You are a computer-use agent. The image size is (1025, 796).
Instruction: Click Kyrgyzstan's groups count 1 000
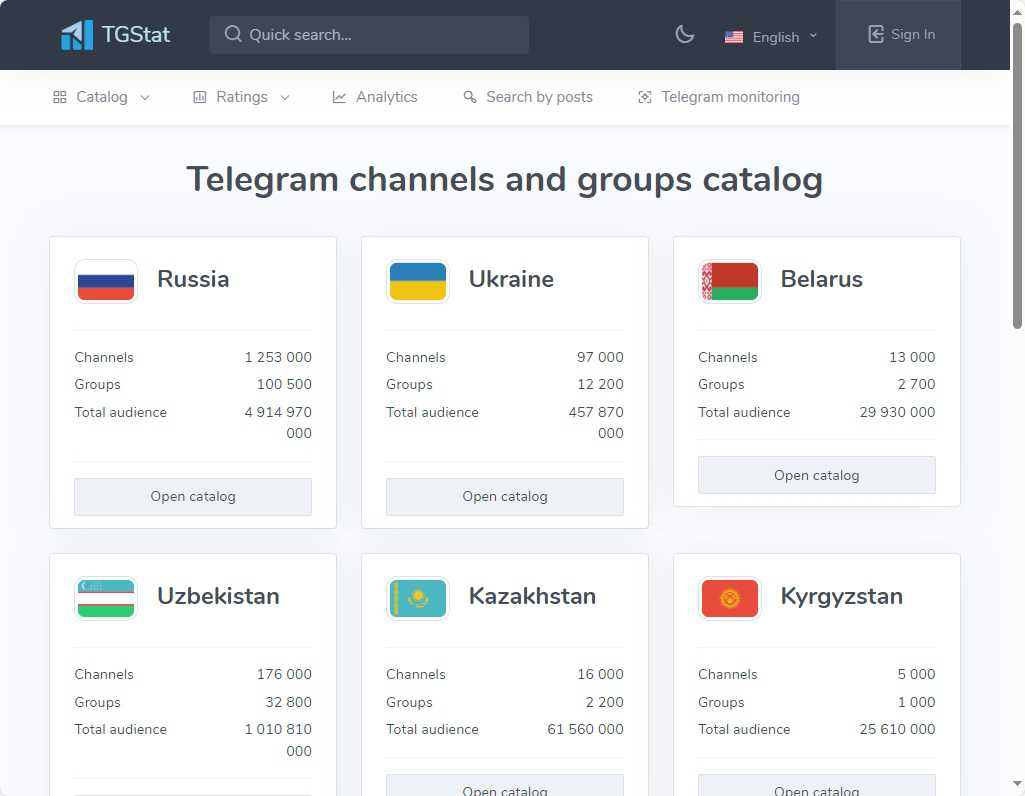tap(916, 703)
